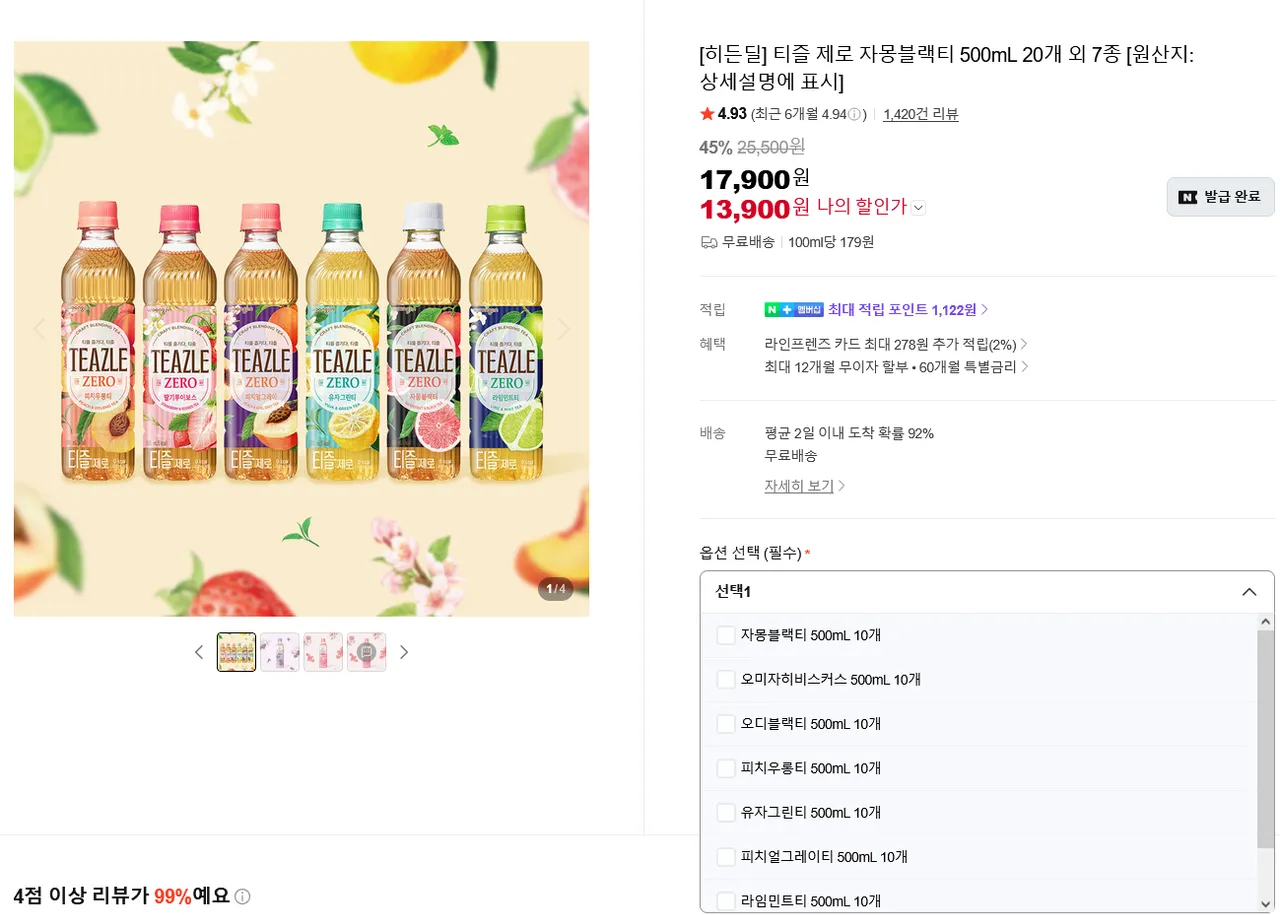Select the 유자그린티 500mL 10개 checkbox

click(726, 812)
